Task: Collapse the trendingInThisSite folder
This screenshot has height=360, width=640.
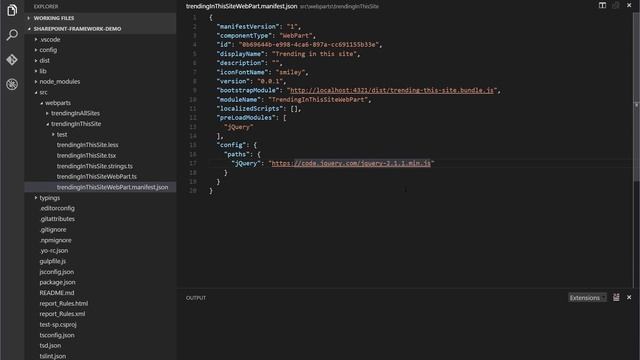Action: point(76,124)
